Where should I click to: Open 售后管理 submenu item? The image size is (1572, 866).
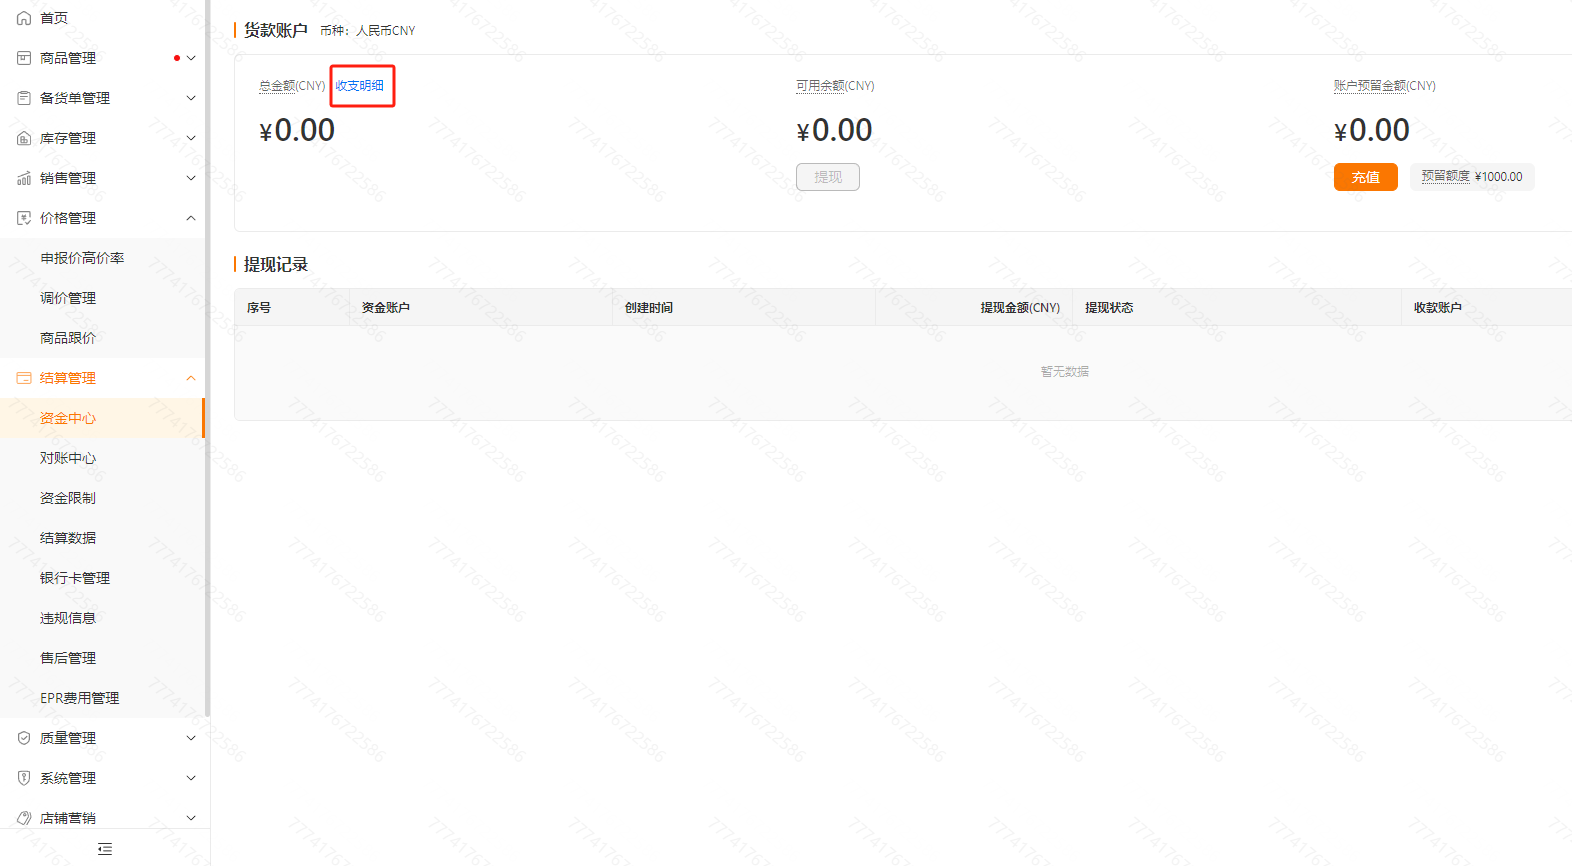[x=102, y=658]
